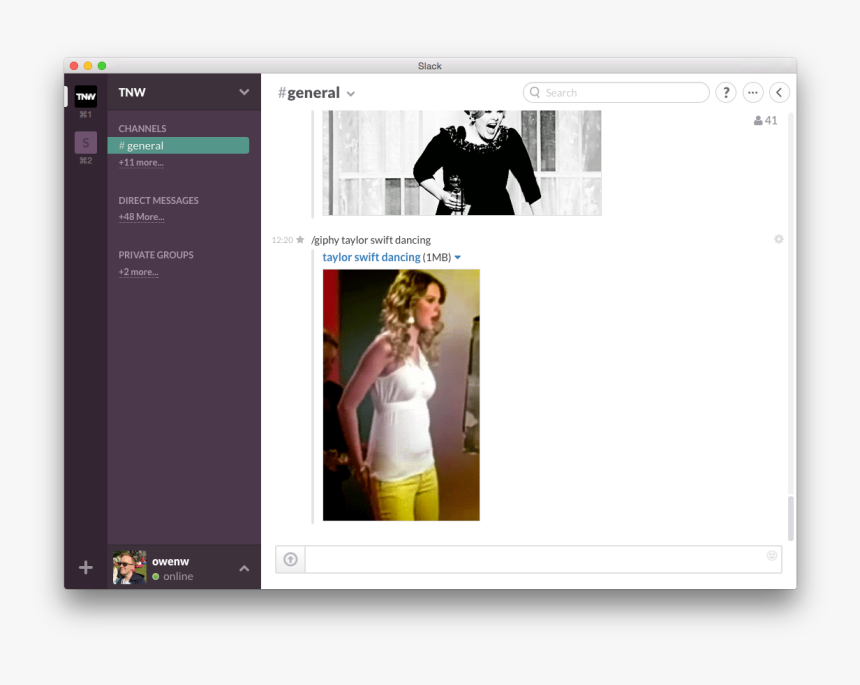
Task: Click the TNW team name header
Action: pos(132,92)
